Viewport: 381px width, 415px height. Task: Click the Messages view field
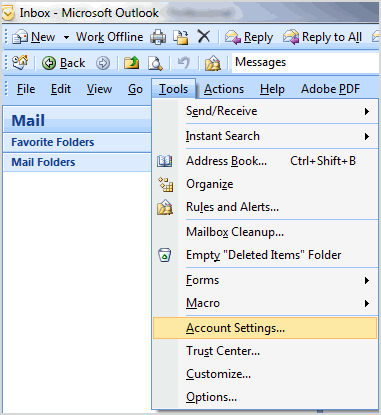305,62
